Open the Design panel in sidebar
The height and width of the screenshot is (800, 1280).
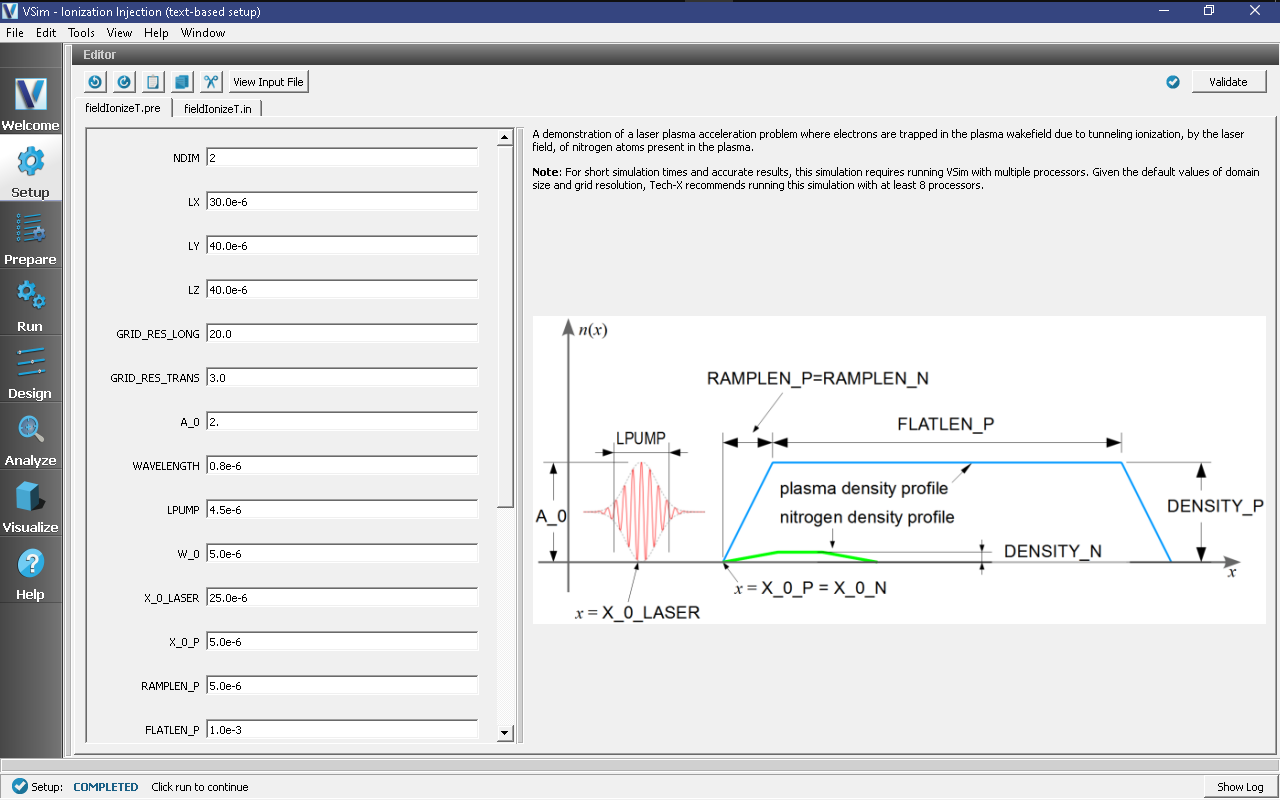tap(30, 370)
